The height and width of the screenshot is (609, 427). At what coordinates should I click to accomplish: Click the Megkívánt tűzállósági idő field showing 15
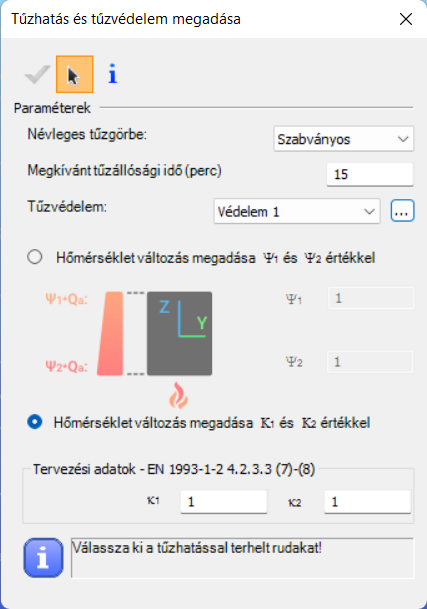tap(370, 174)
